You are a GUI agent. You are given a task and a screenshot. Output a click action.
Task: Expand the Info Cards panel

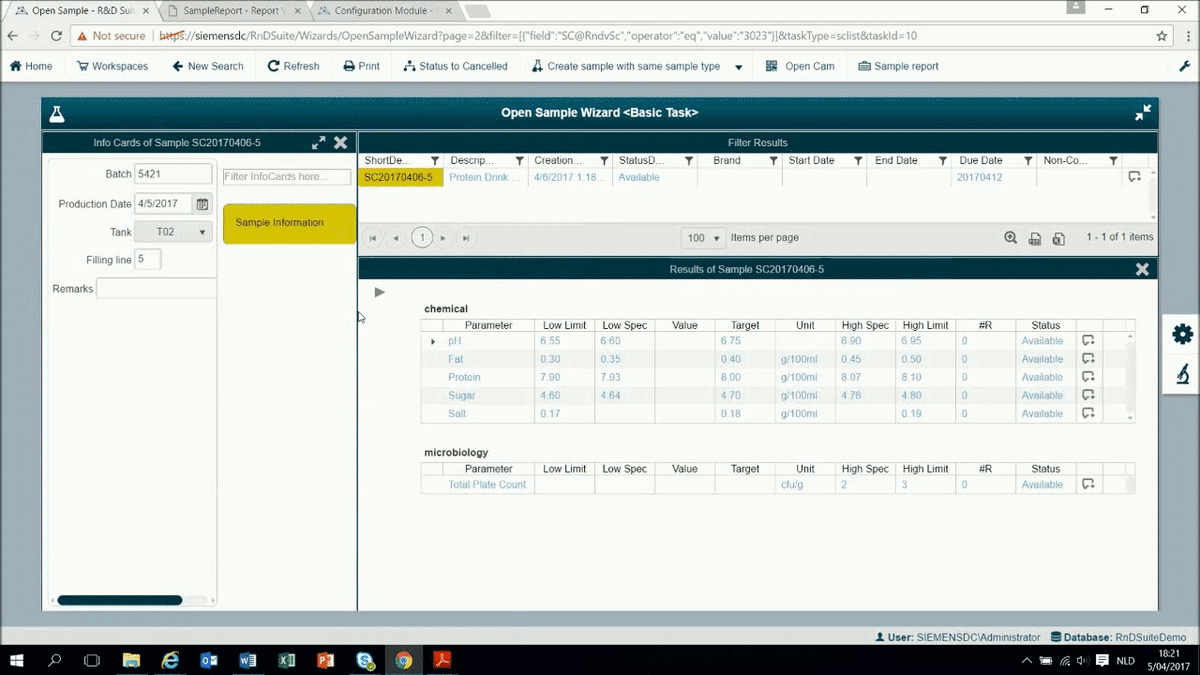[x=318, y=143]
